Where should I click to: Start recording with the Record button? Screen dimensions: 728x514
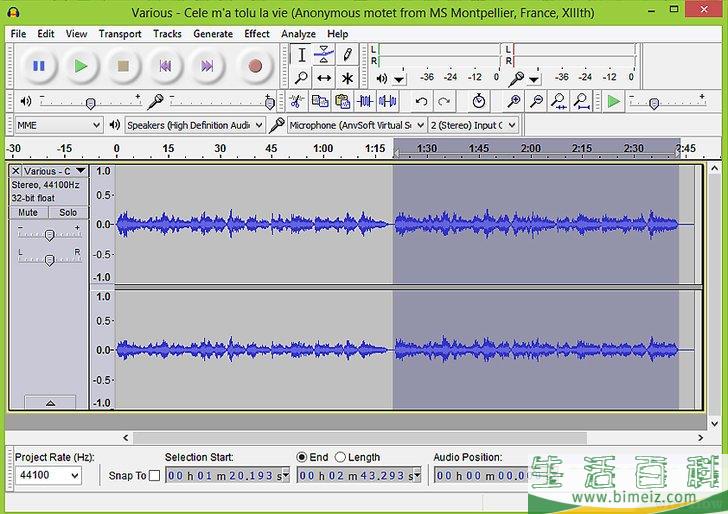255,66
